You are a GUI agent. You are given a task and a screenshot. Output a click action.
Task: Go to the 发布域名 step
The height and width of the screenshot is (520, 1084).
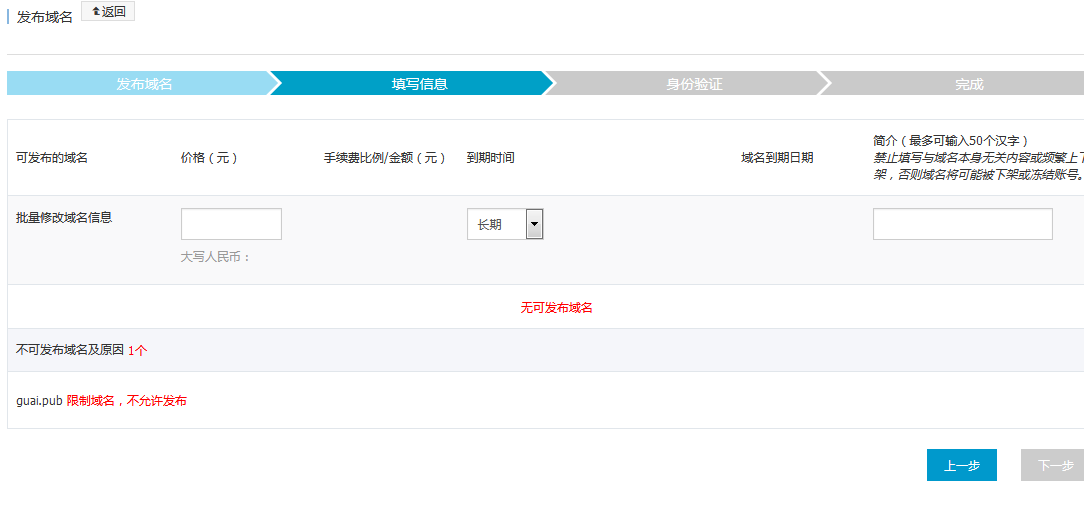[x=144, y=84]
